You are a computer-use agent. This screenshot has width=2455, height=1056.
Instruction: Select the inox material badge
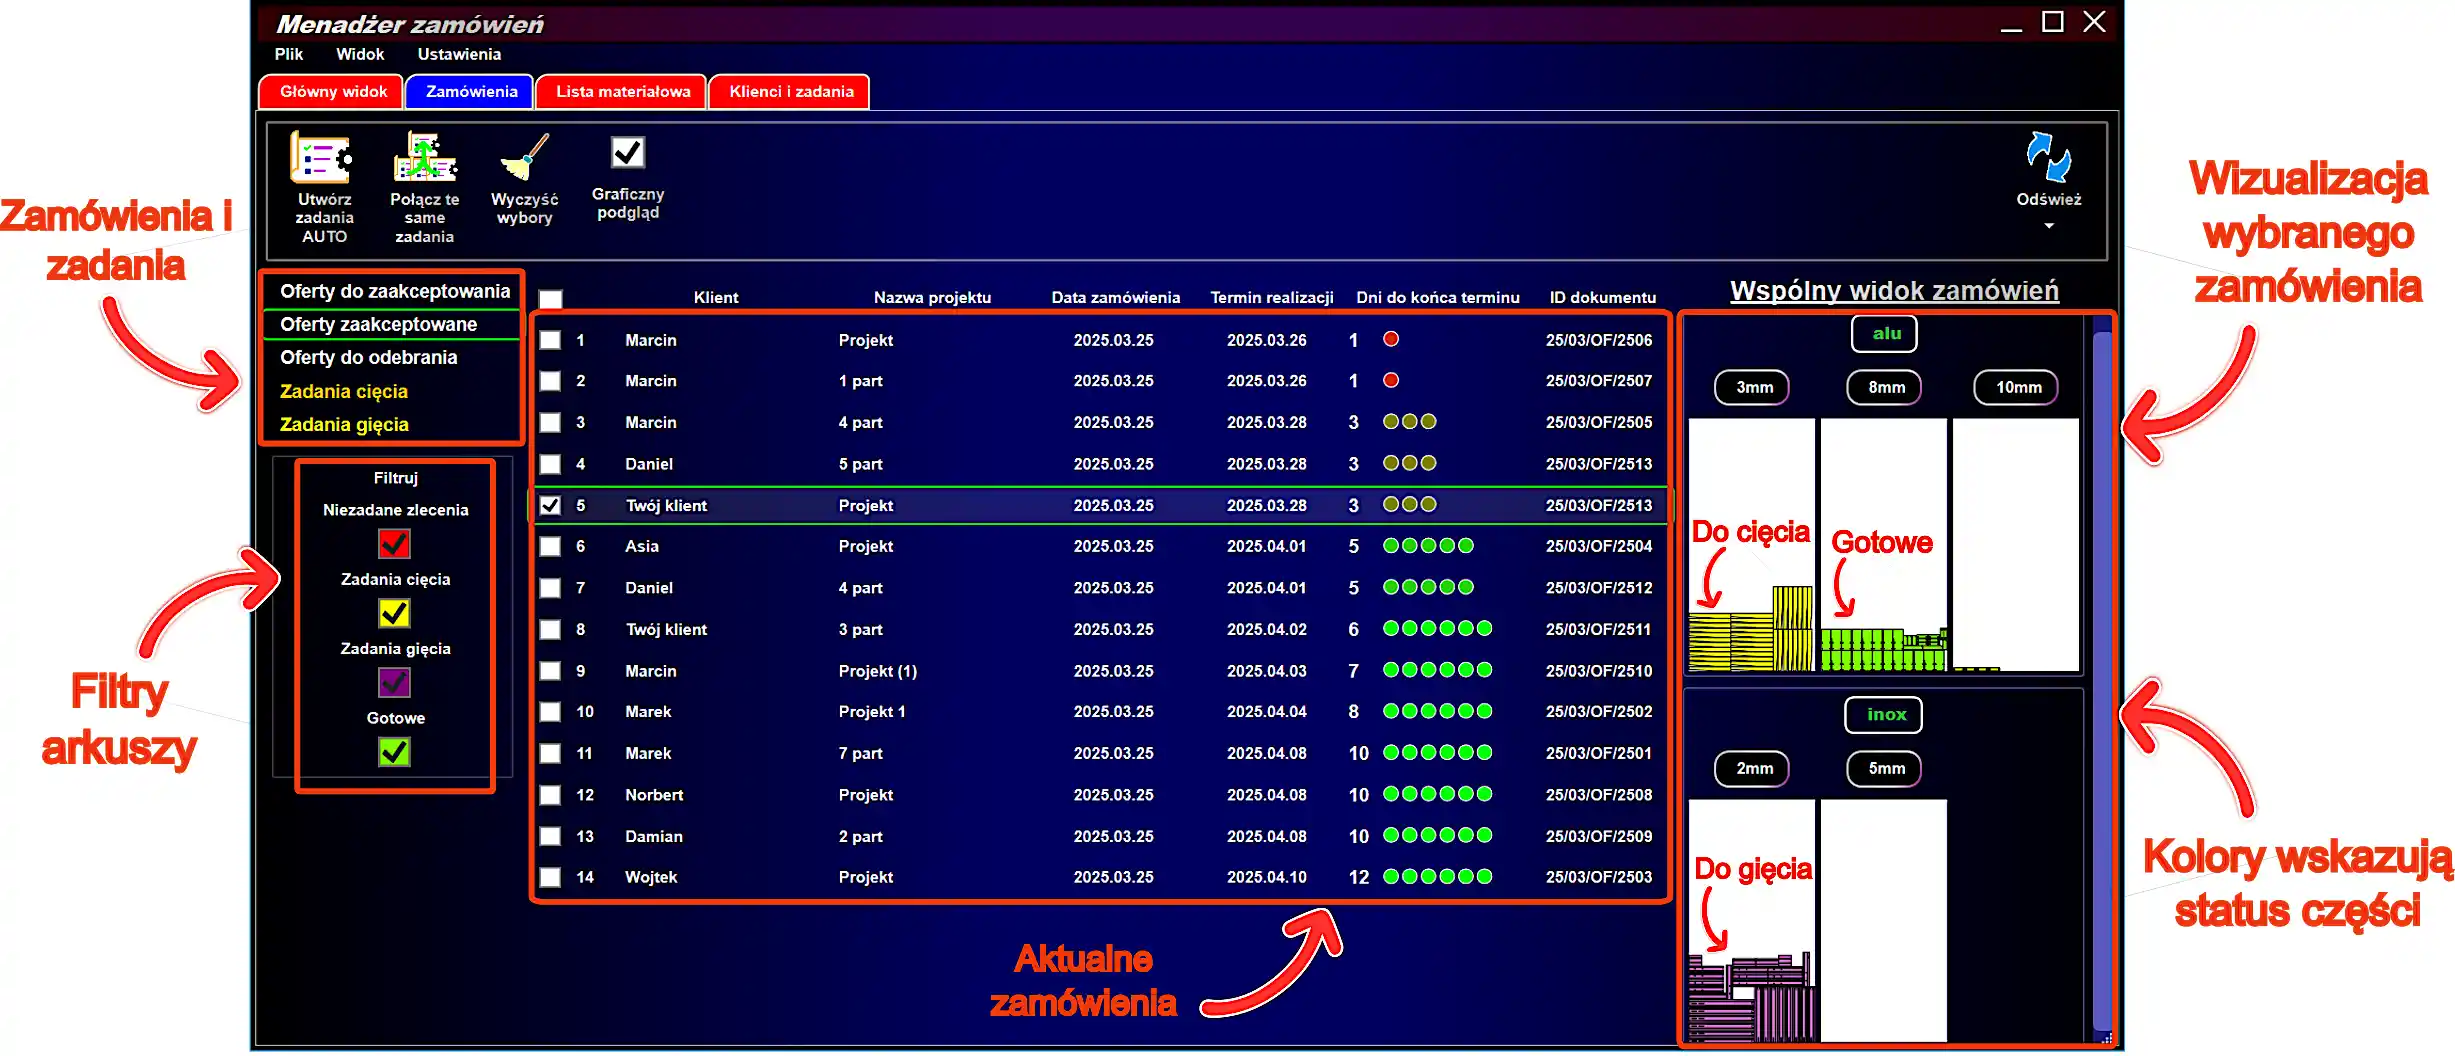[1884, 714]
